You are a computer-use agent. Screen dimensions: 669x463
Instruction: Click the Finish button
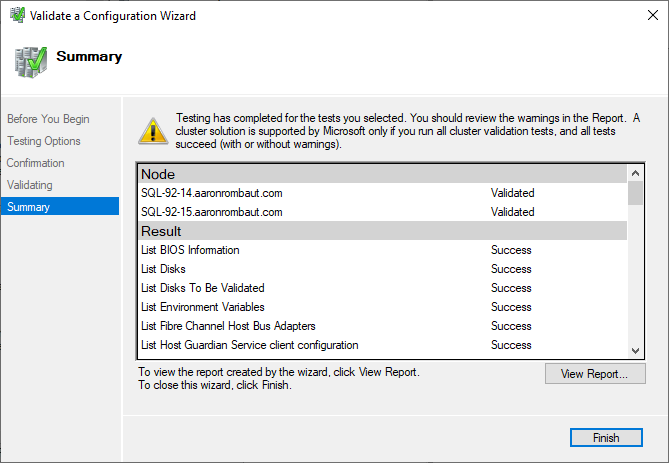[x=606, y=438]
